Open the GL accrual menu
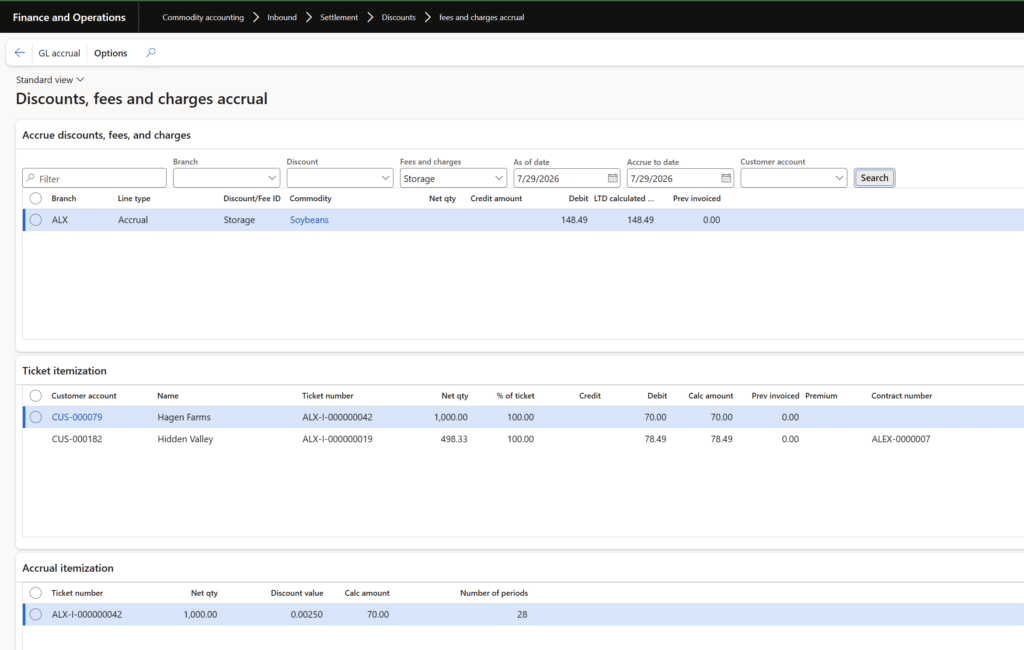 [59, 53]
